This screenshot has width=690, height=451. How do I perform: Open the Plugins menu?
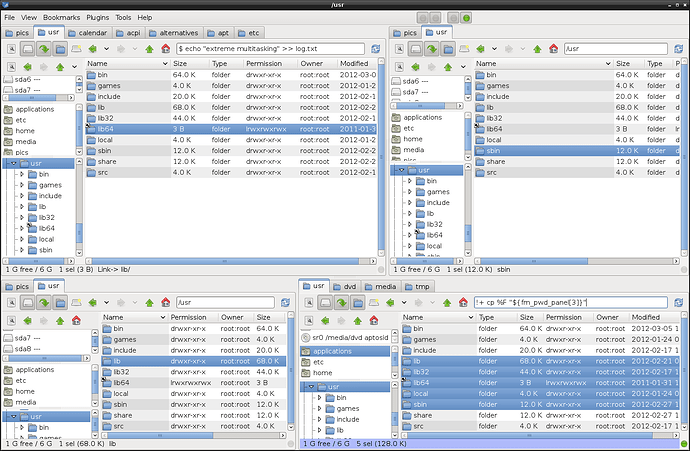[x=98, y=18]
